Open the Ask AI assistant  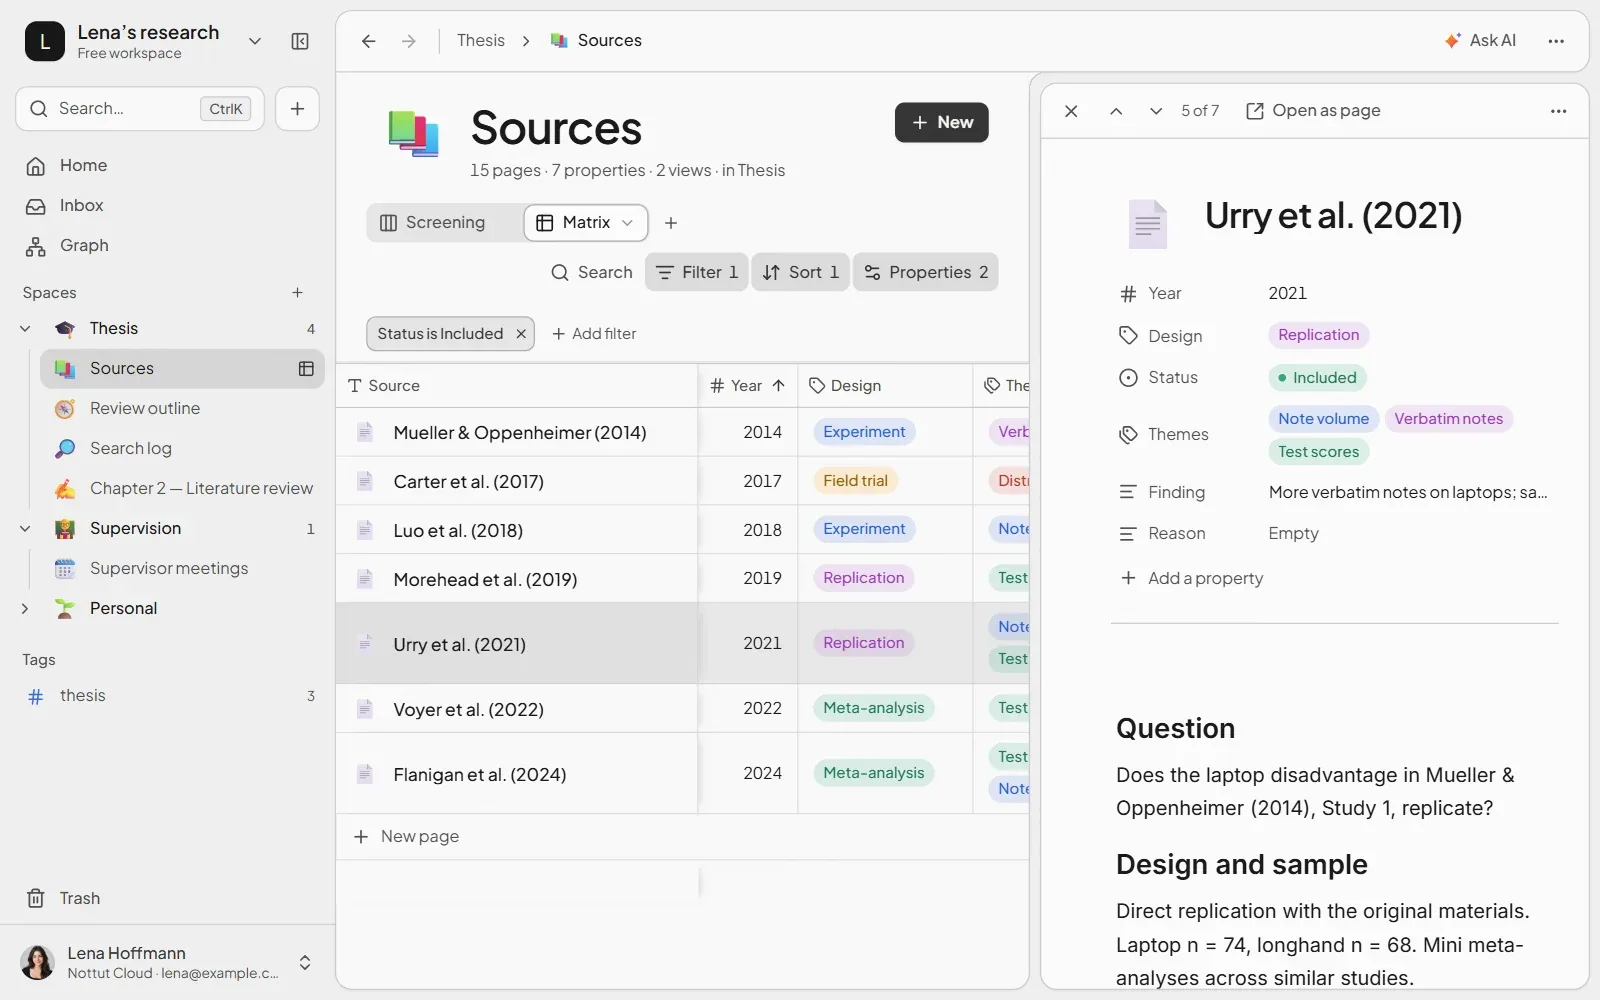(1481, 41)
